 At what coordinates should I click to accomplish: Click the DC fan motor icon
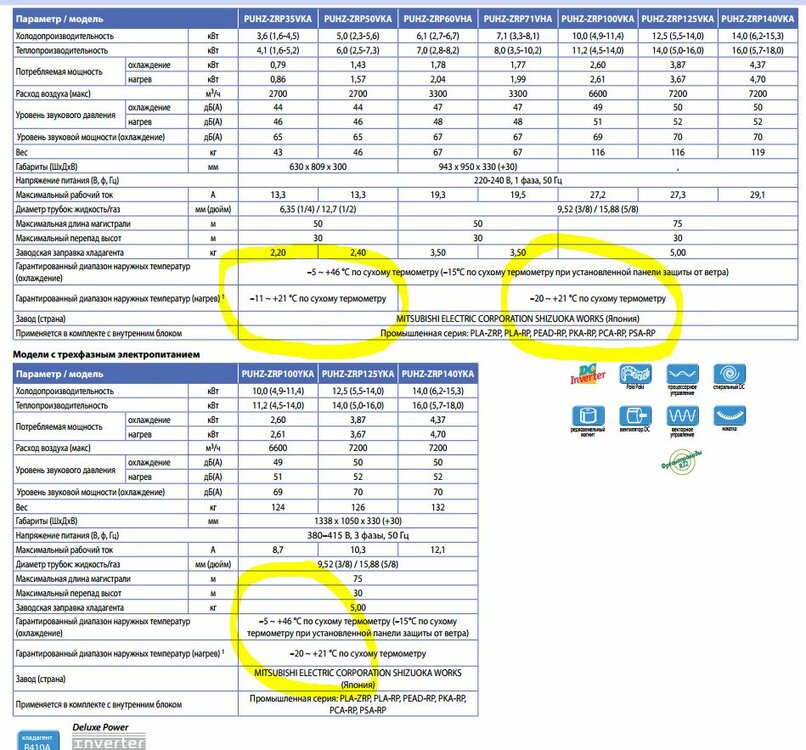(x=635, y=415)
